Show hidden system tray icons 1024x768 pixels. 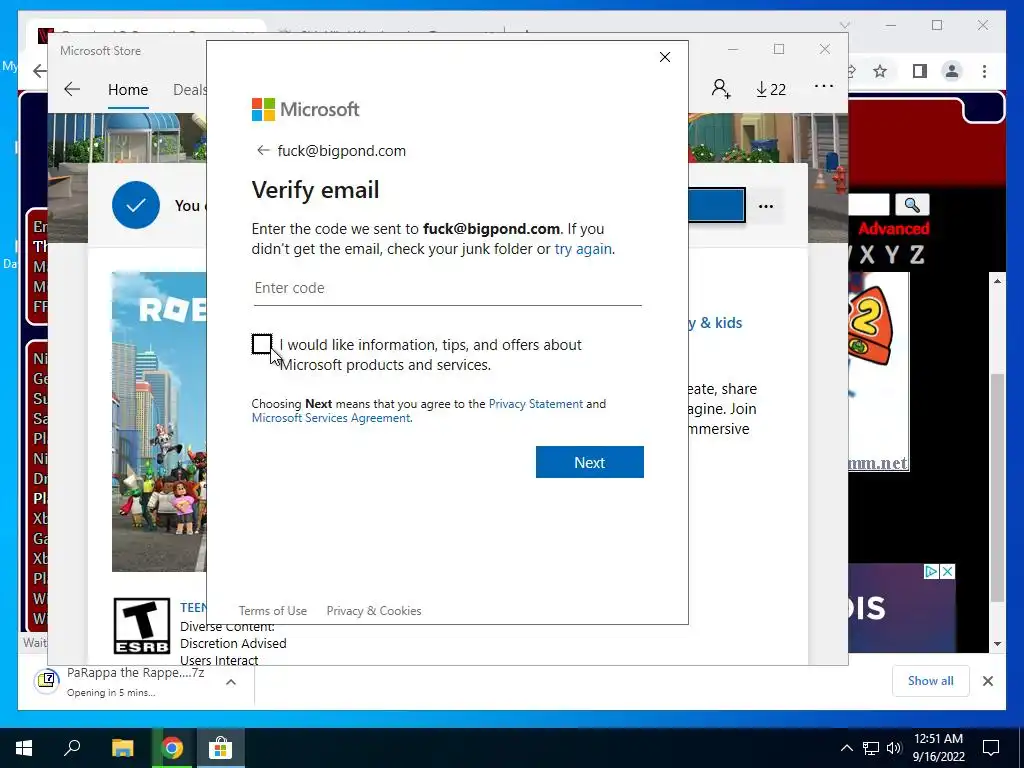coord(846,748)
